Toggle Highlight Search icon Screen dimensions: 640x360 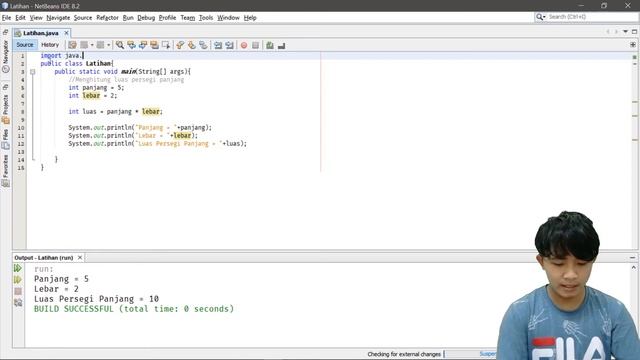point(154,45)
